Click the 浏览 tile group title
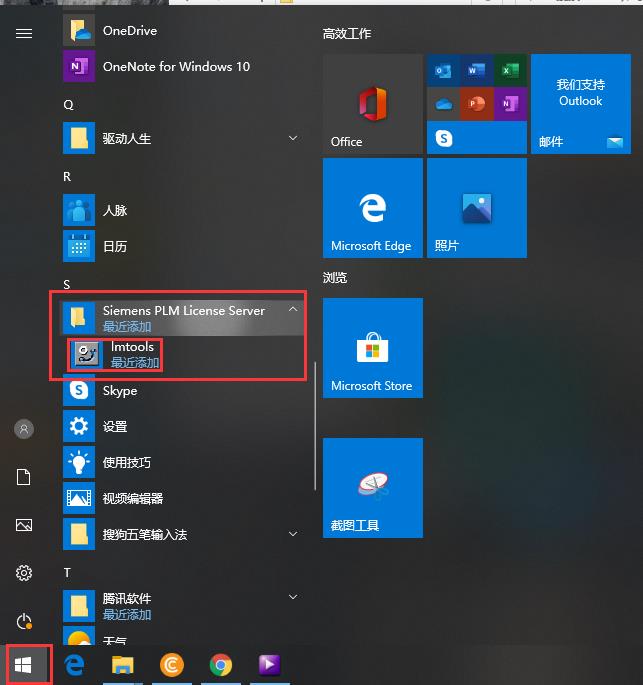The width and height of the screenshot is (643, 685). coord(335,278)
